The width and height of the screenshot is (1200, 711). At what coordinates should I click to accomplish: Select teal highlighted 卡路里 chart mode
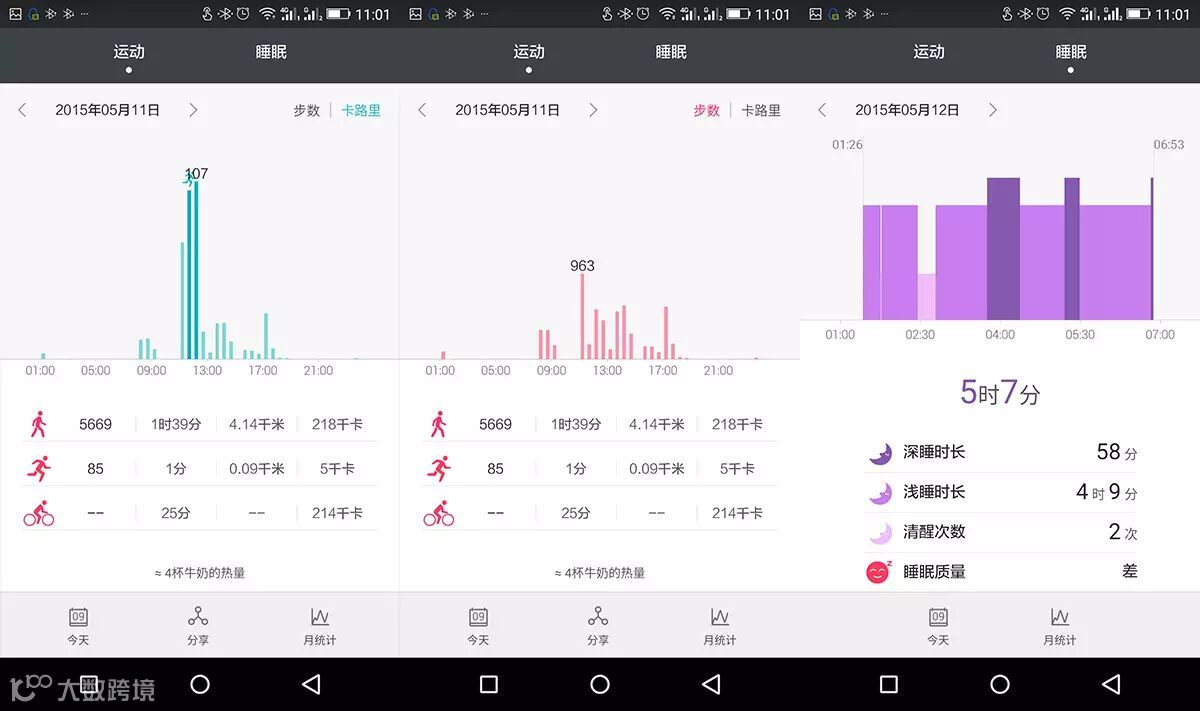(361, 111)
